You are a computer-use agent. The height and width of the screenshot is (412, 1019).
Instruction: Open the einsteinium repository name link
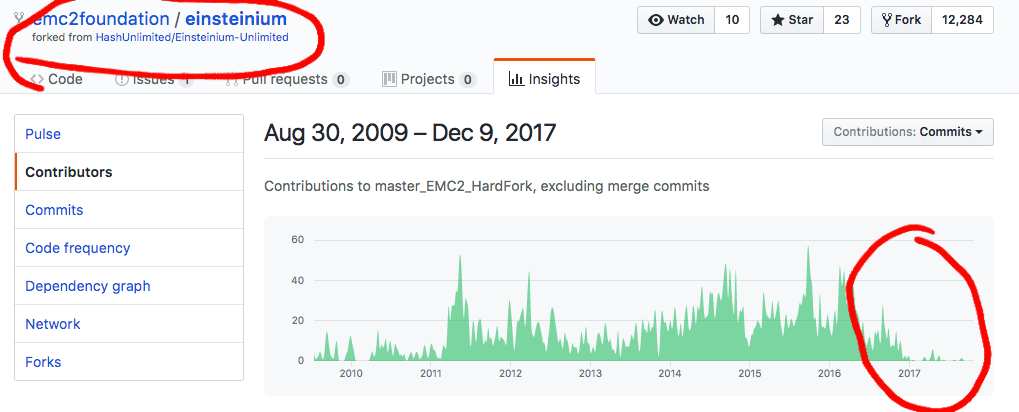(236, 18)
